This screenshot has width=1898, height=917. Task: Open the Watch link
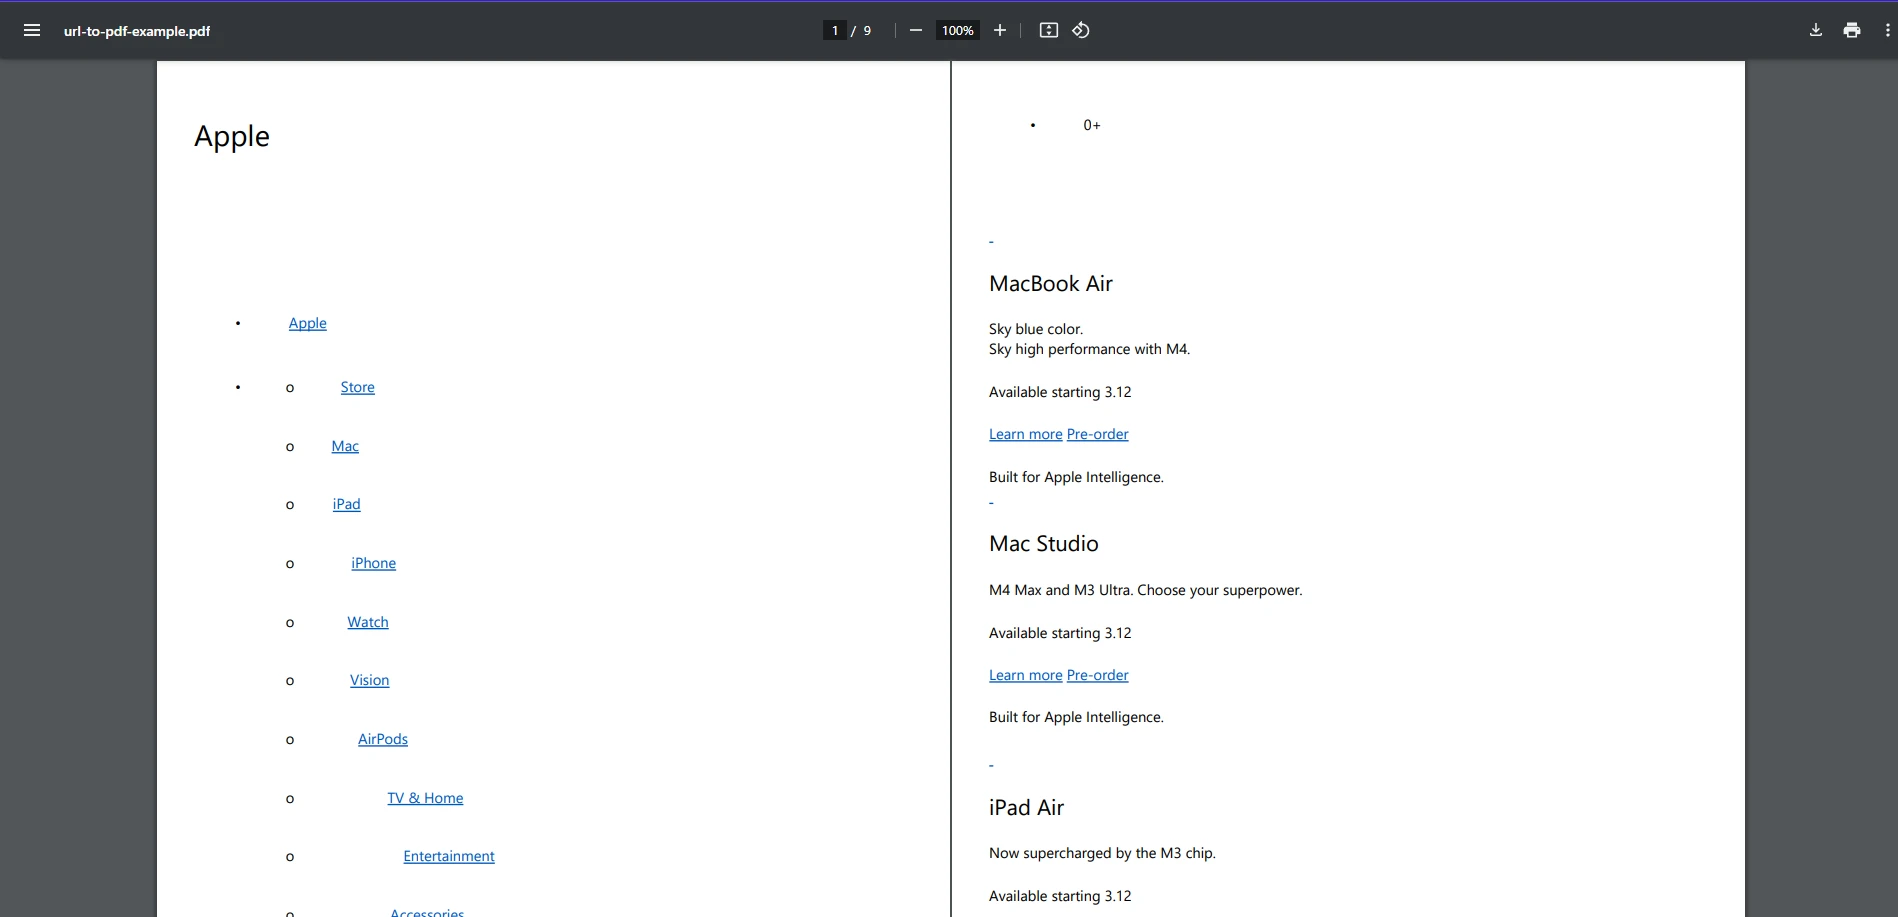point(368,622)
